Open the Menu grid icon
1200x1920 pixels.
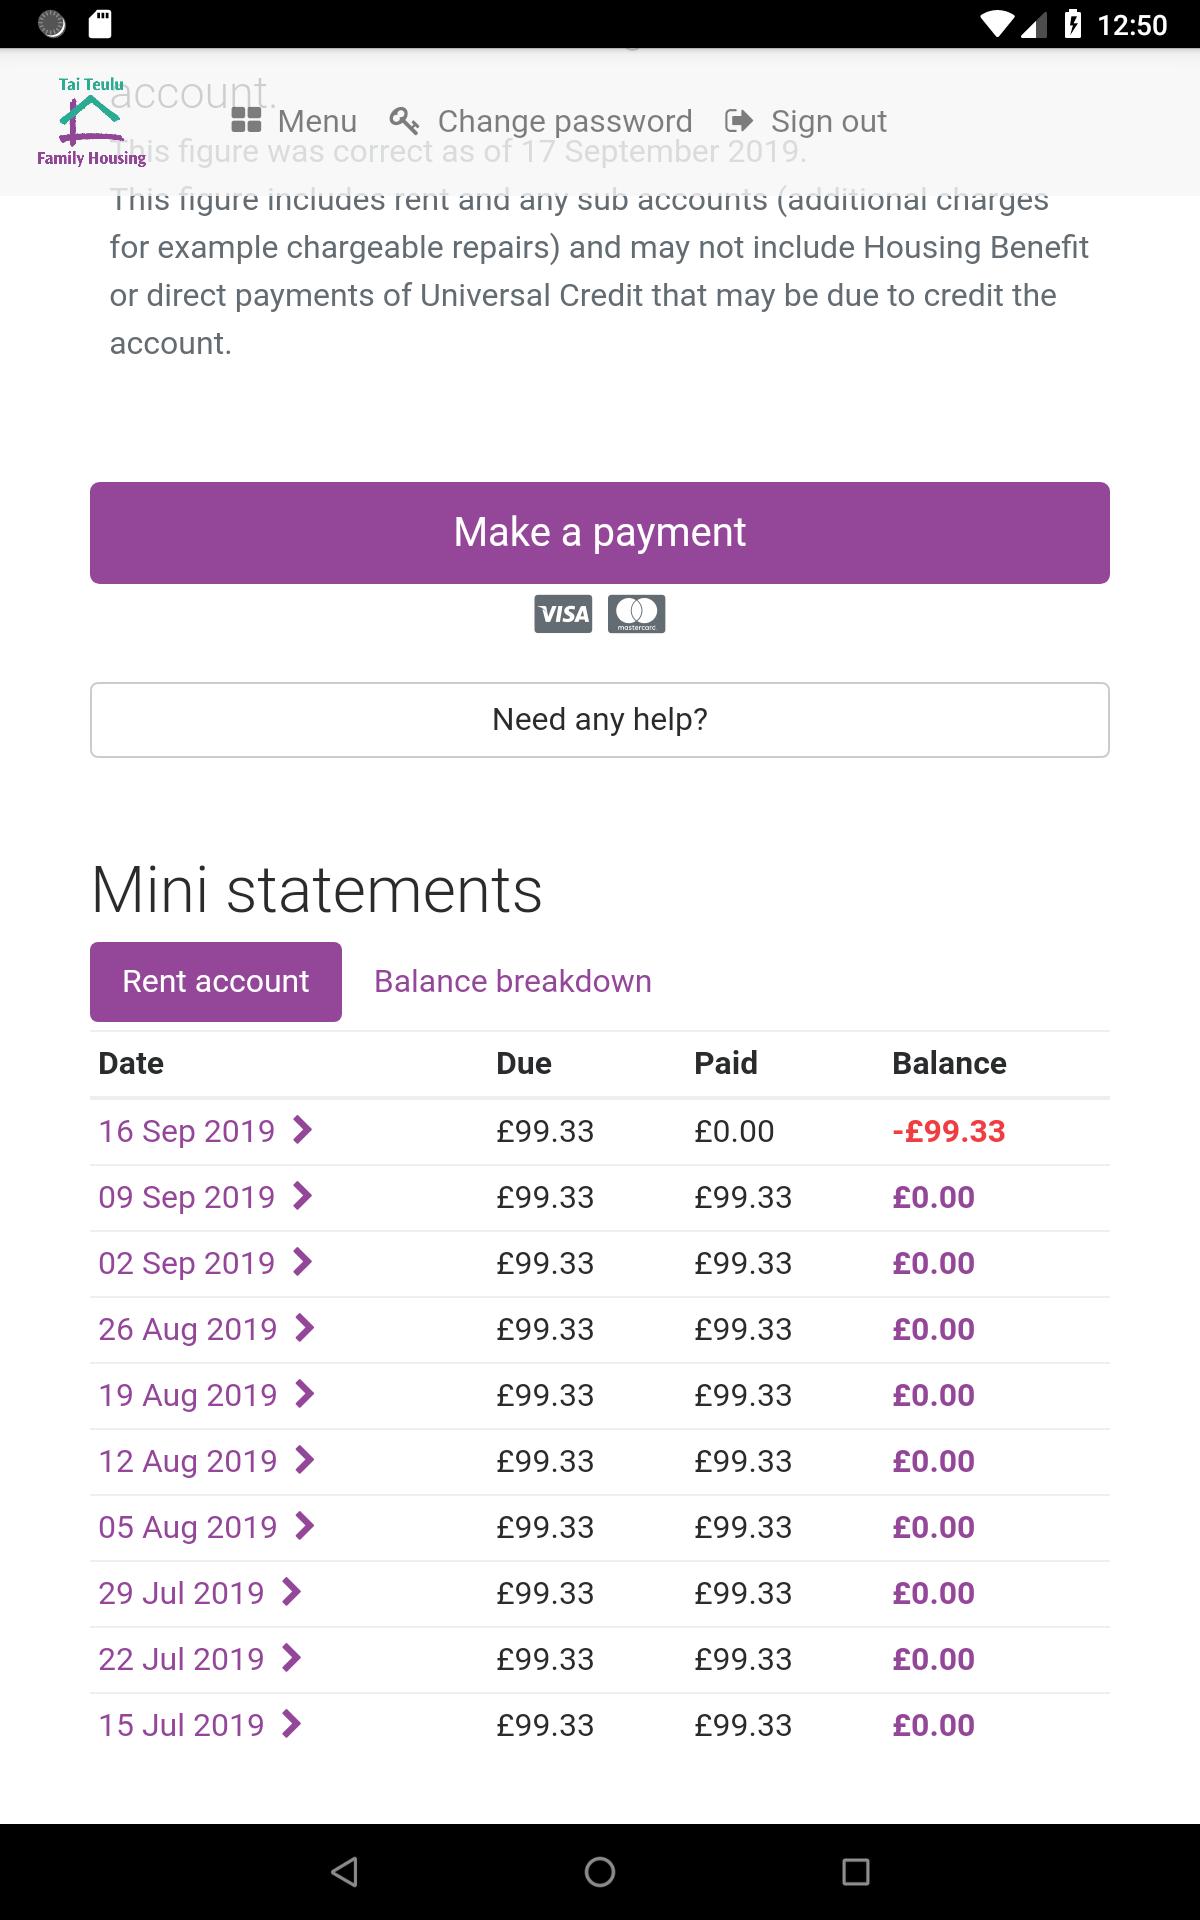(246, 121)
